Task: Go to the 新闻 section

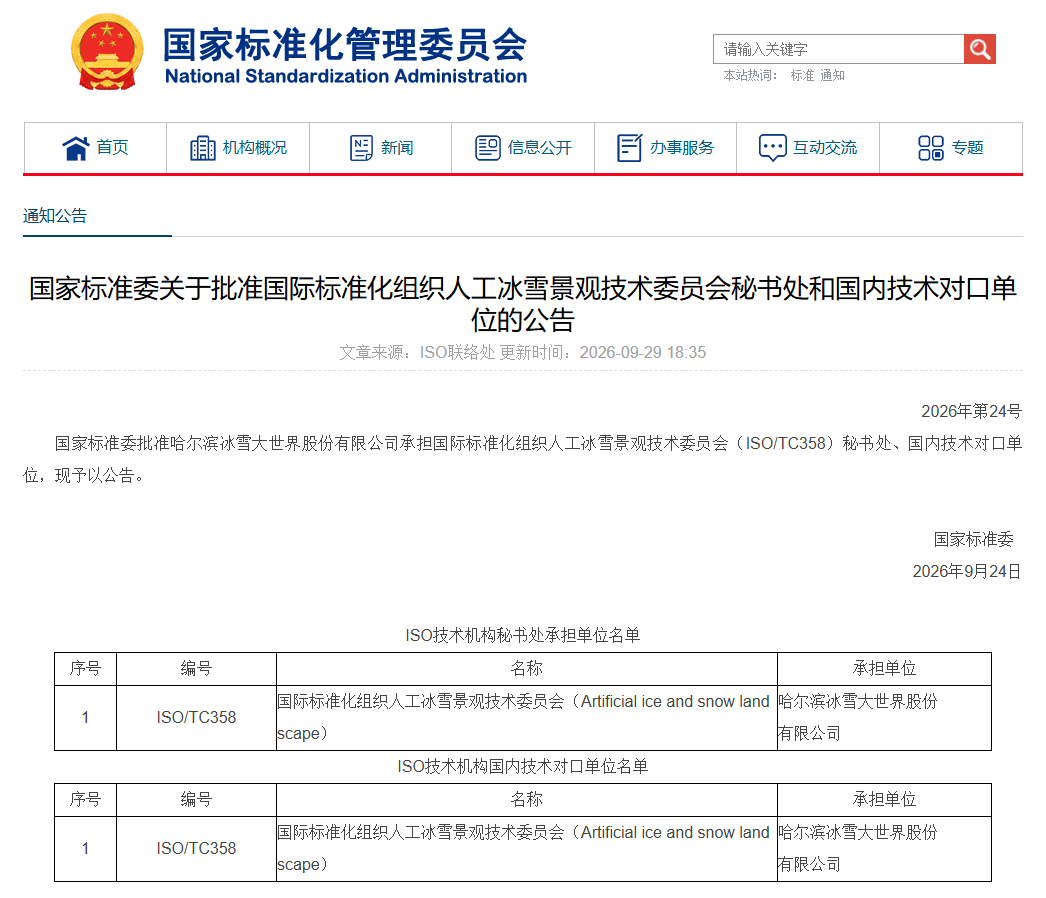Action: (381, 147)
